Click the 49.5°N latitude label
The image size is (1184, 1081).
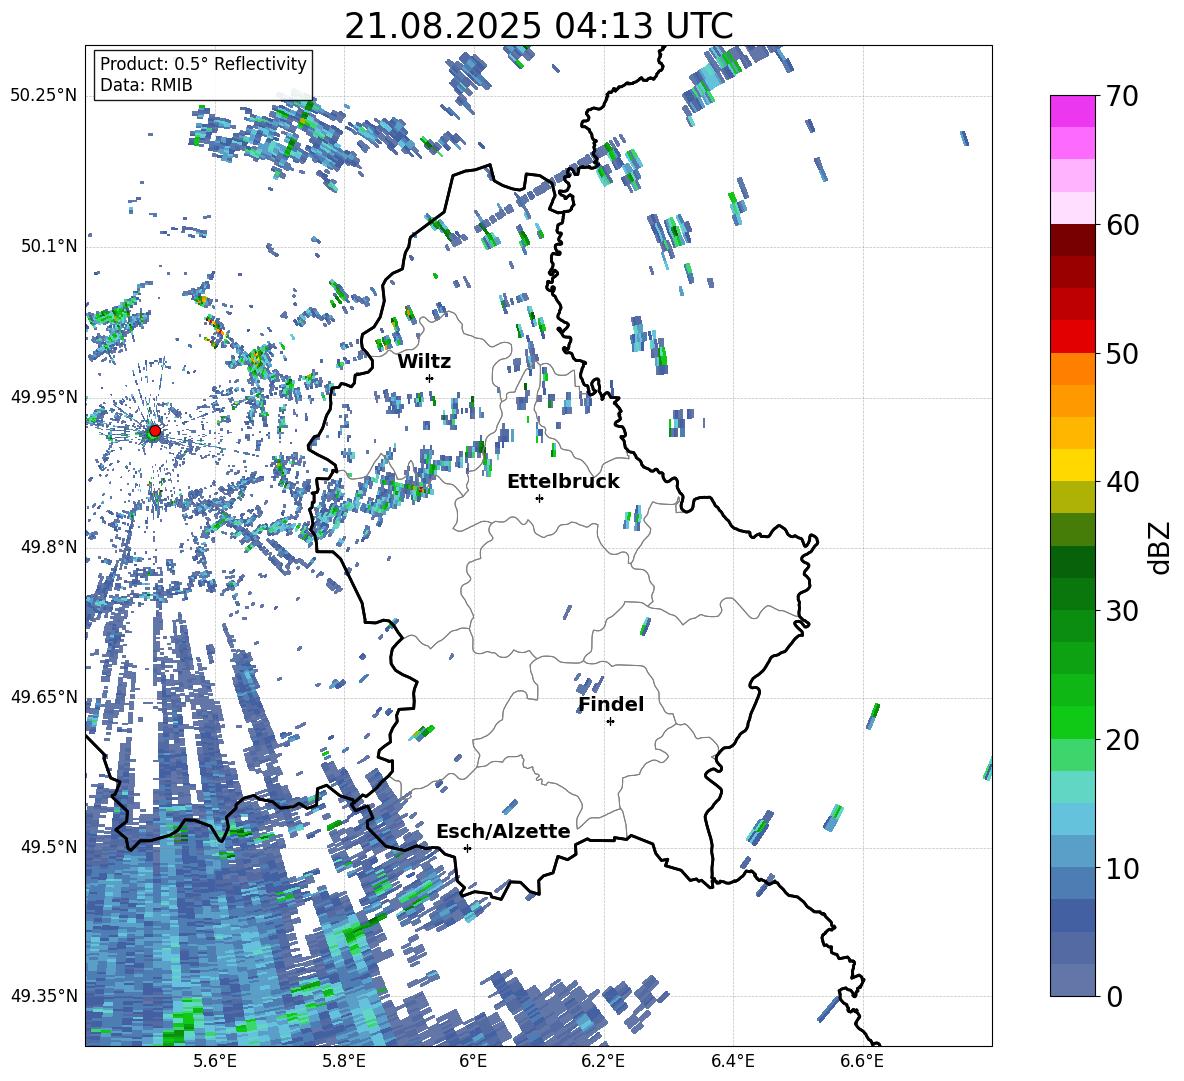[48, 846]
